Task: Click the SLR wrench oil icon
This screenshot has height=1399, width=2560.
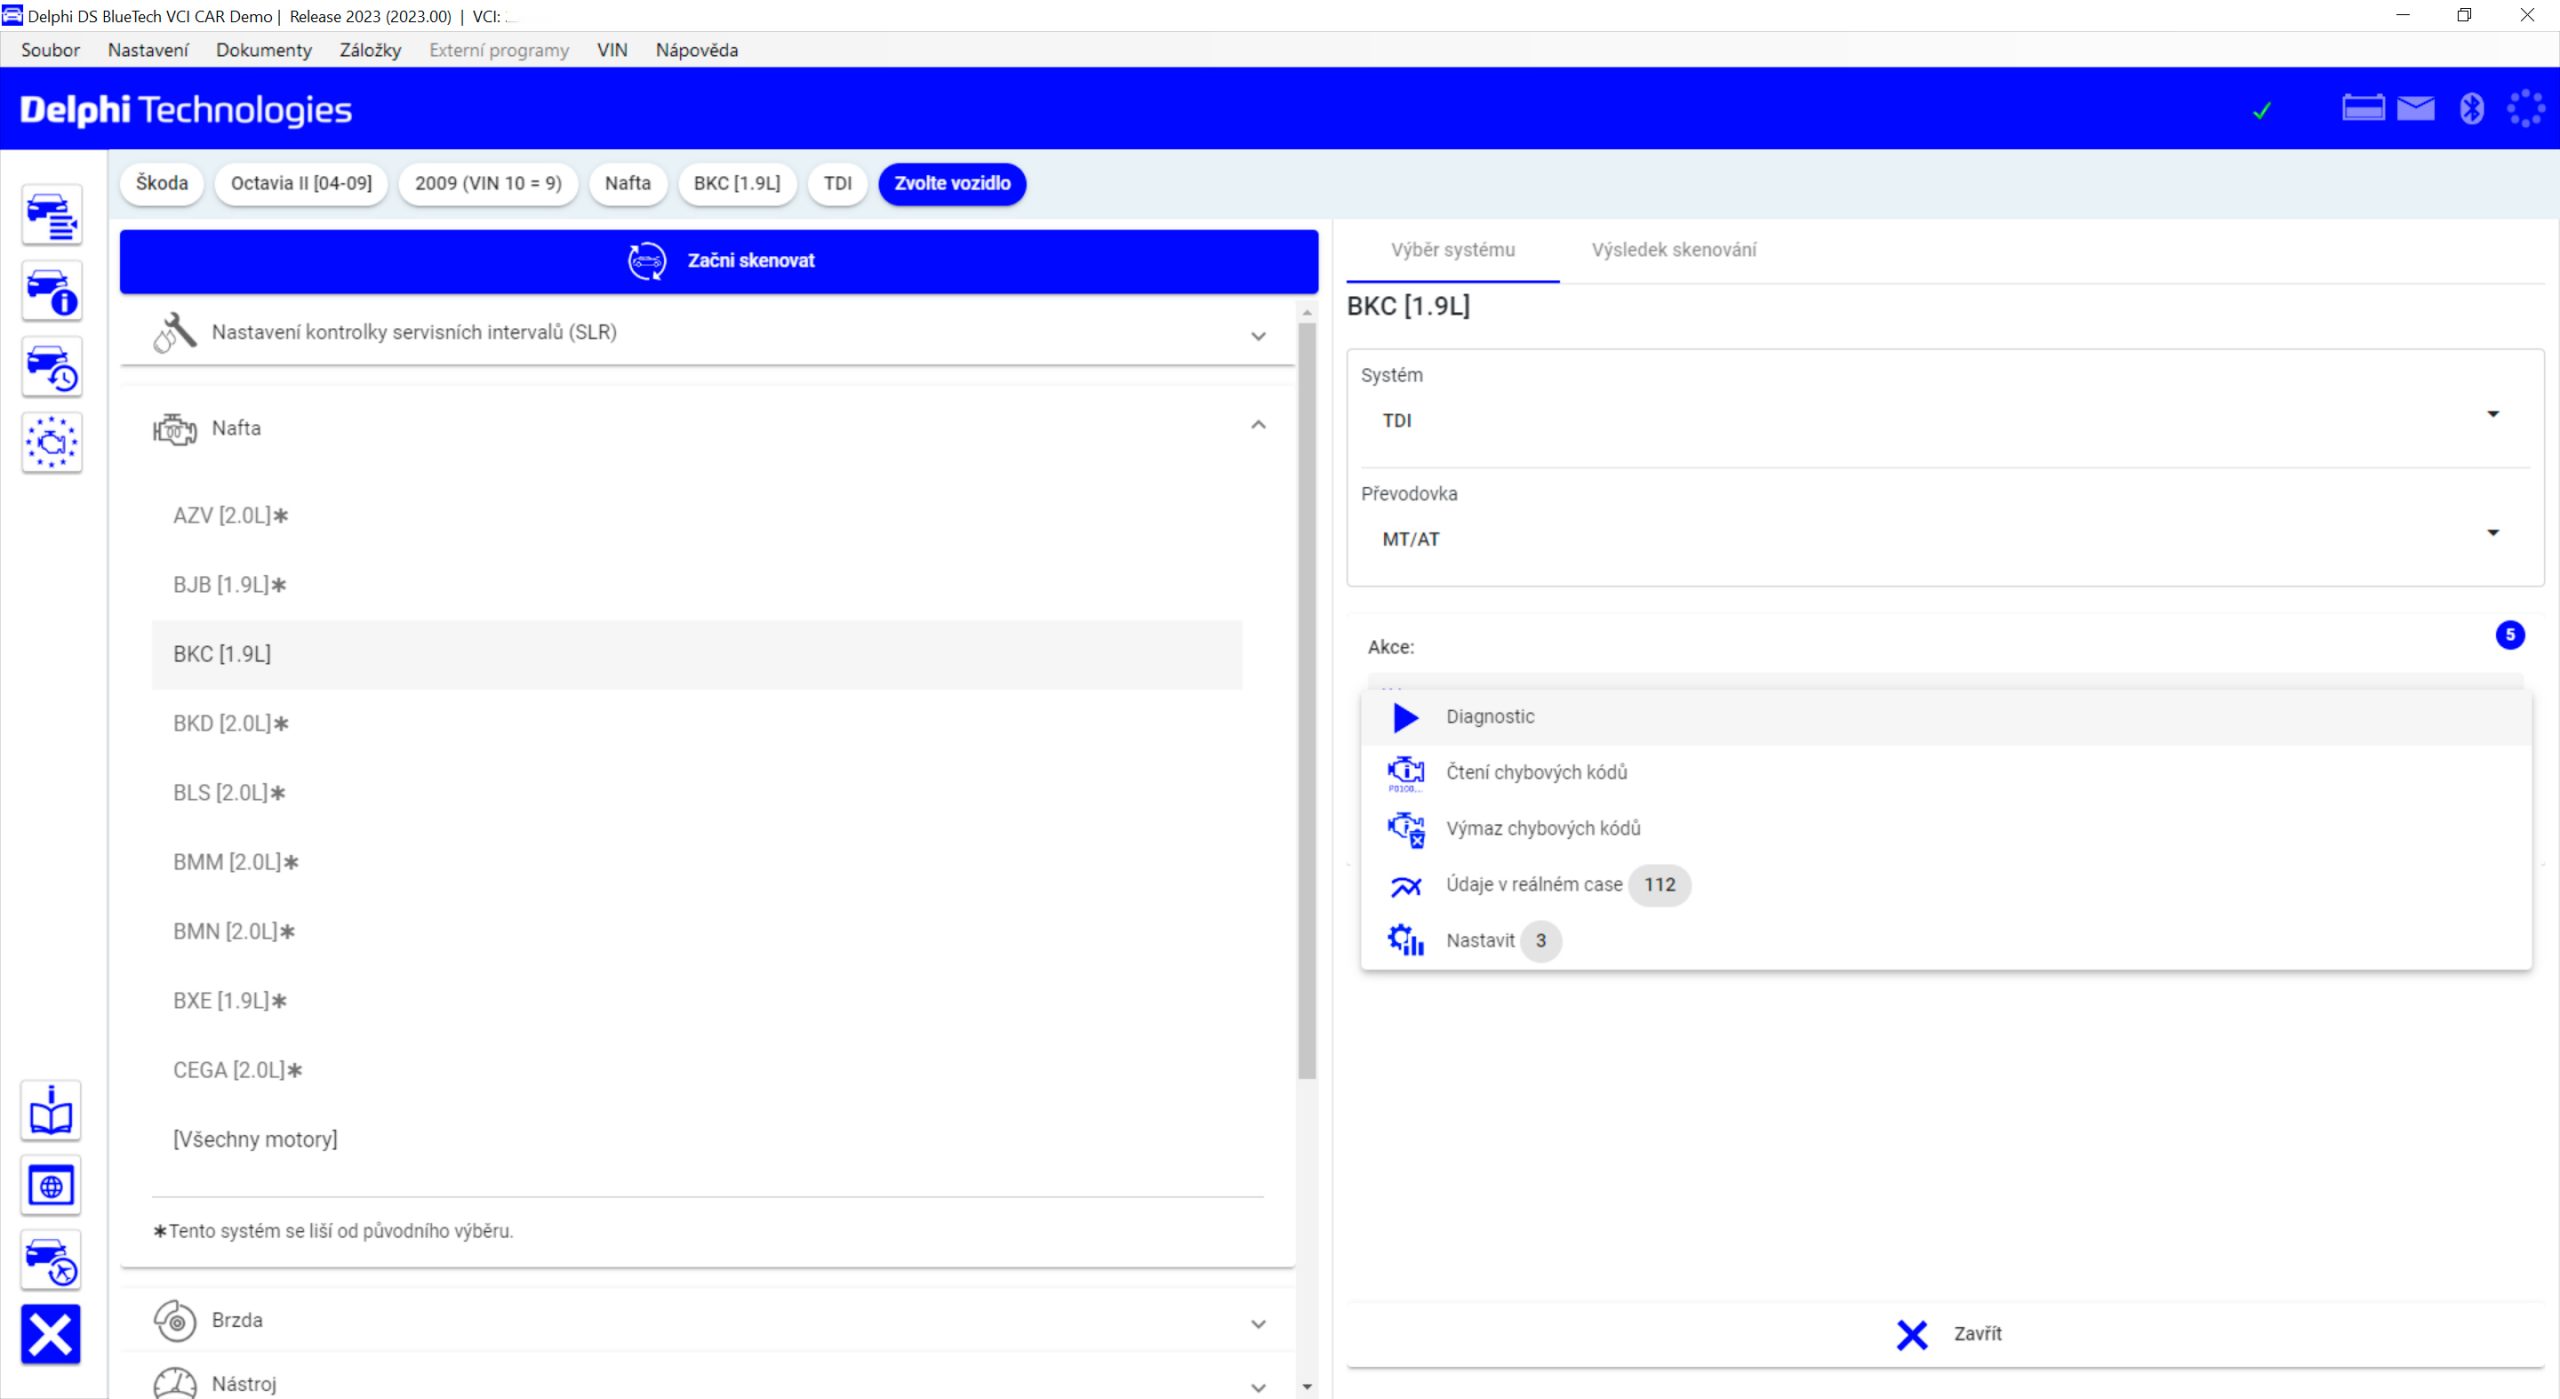Action: point(175,332)
